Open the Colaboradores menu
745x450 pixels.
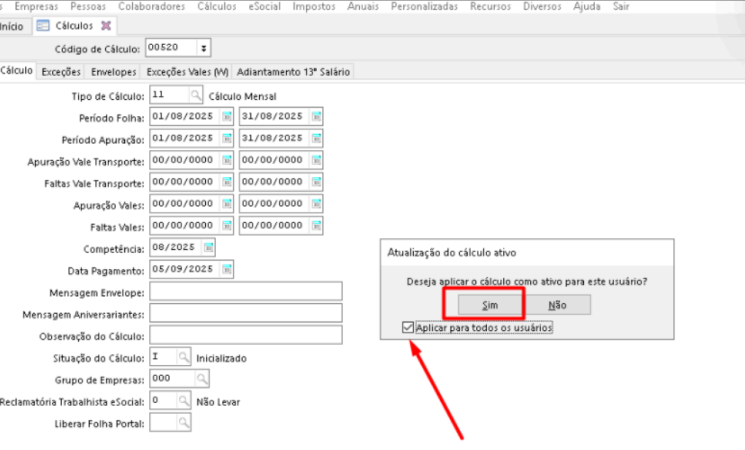(152, 6)
